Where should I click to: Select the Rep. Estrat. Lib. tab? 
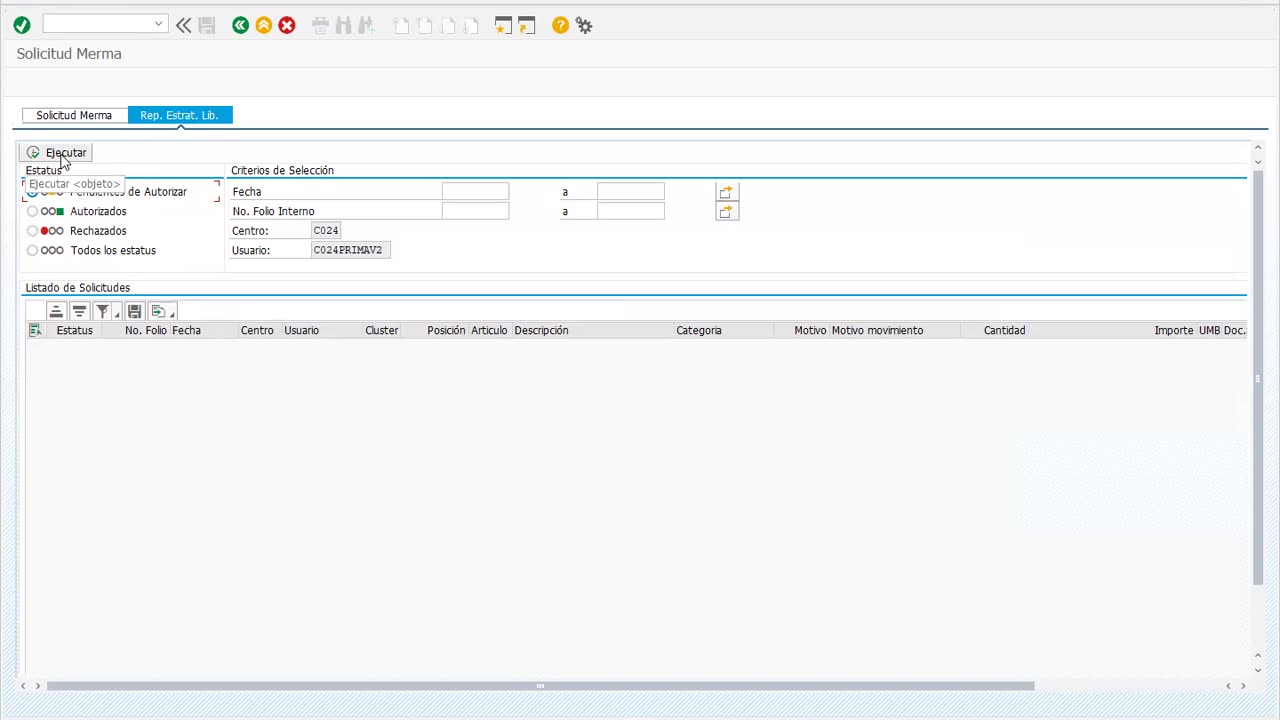pyautogui.click(x=179, y=115)
